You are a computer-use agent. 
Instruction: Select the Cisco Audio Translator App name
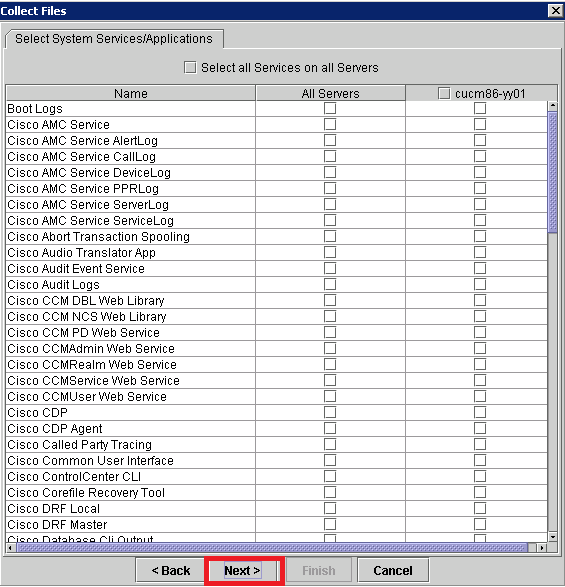coord(81,252)
